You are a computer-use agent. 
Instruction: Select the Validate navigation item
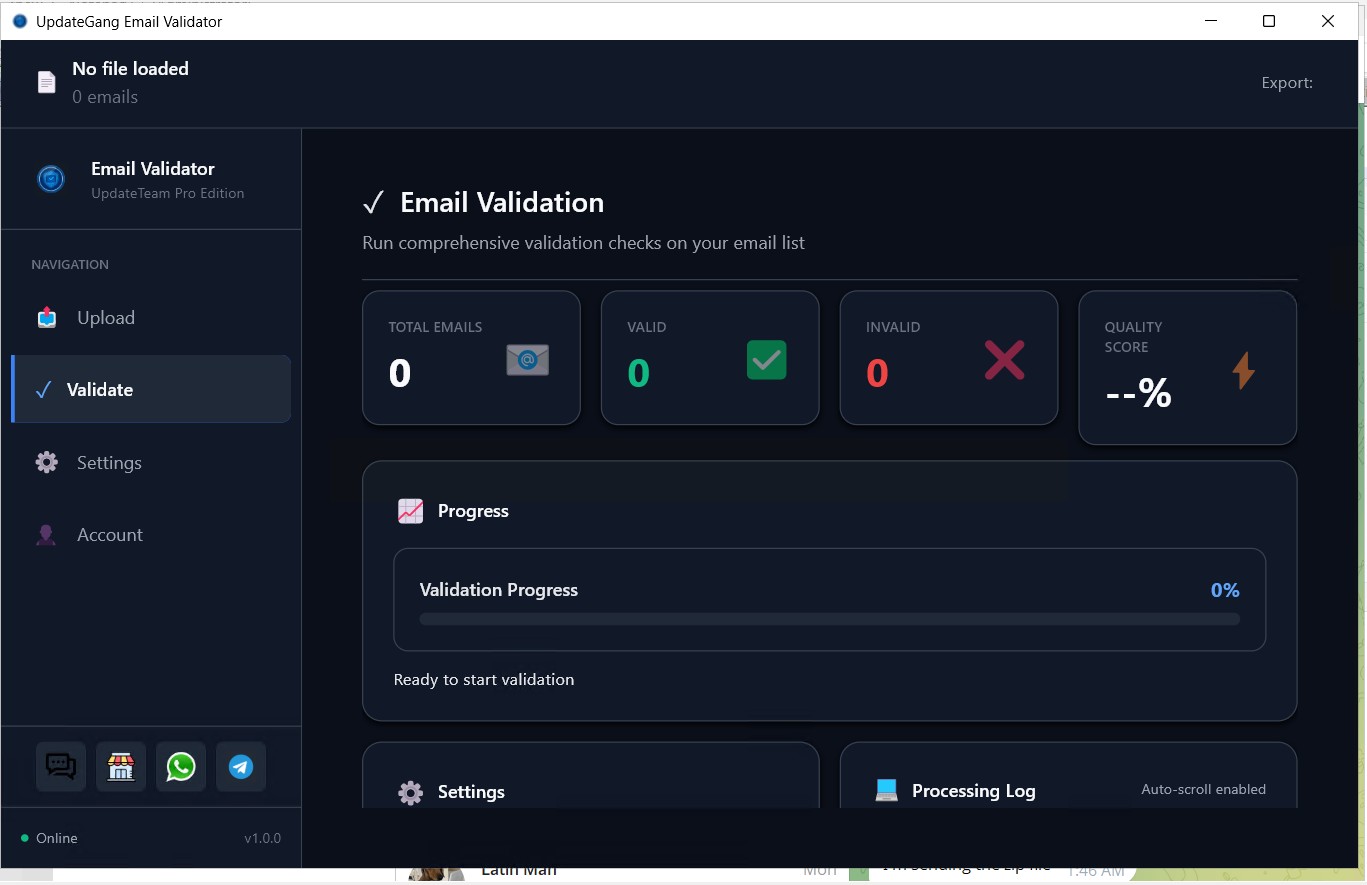[x=100, y=390]
